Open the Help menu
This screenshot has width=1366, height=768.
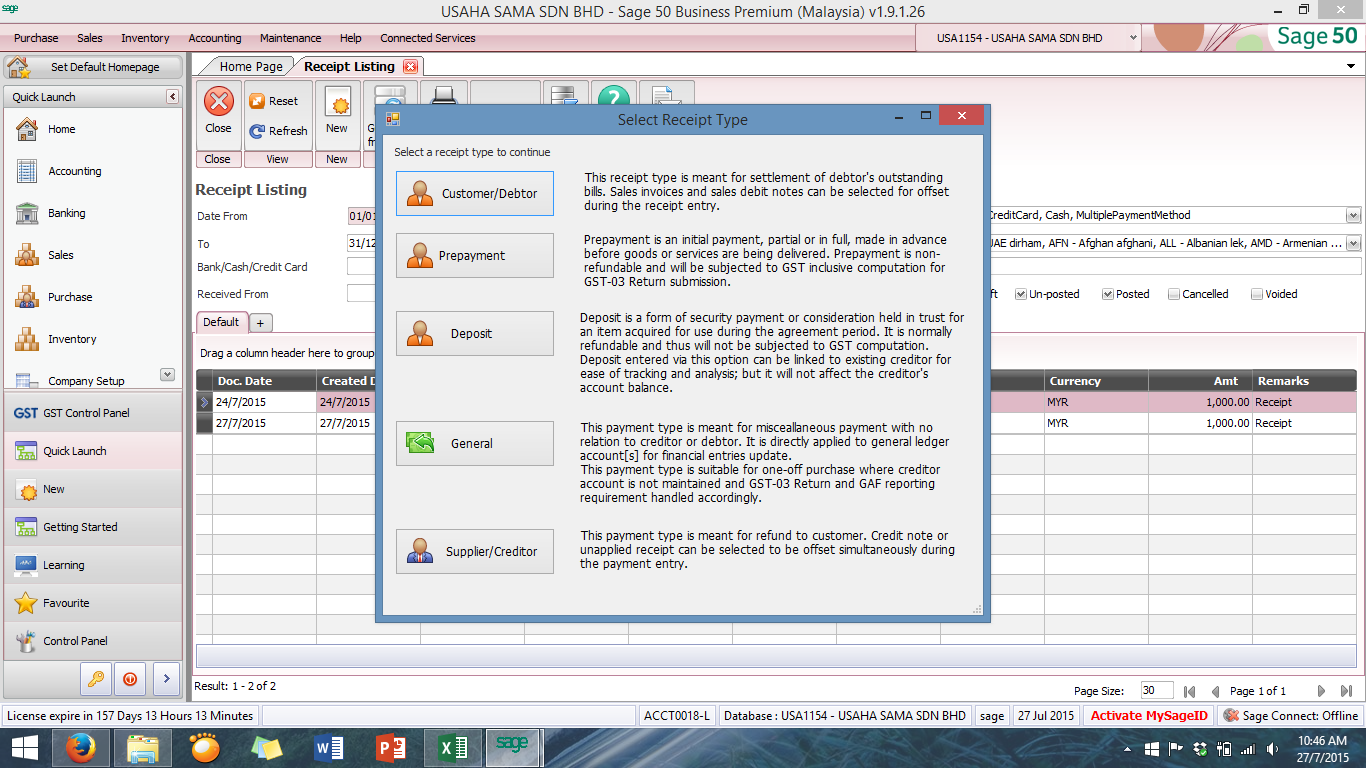click(351, 38)
